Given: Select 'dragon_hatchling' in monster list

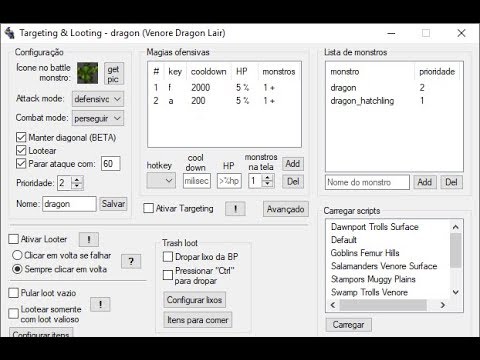Looking at the screenshot, I should tap(394, 101).
